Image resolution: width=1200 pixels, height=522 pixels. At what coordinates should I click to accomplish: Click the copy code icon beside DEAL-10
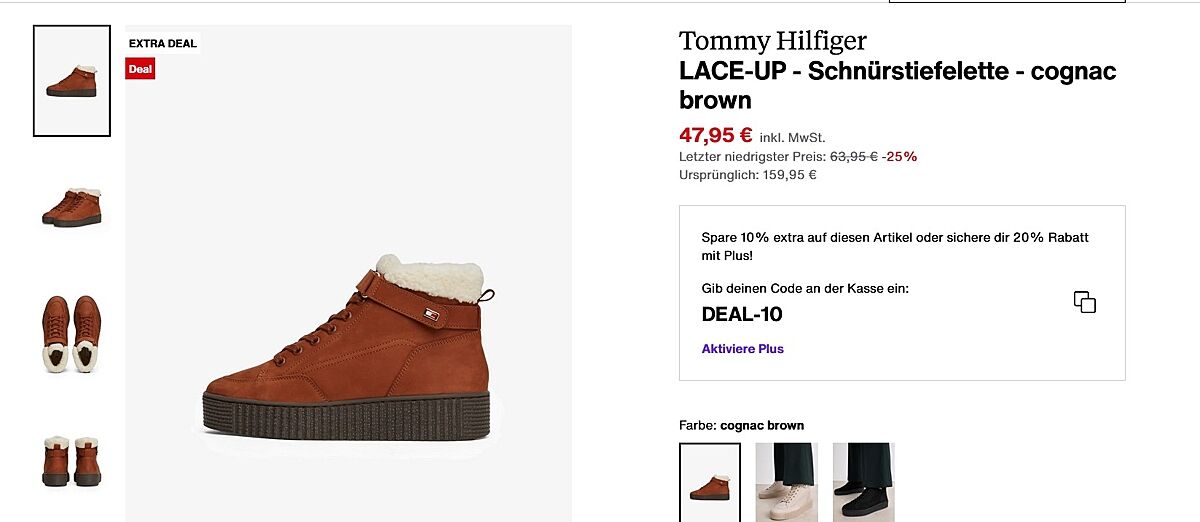point(1084,302)
